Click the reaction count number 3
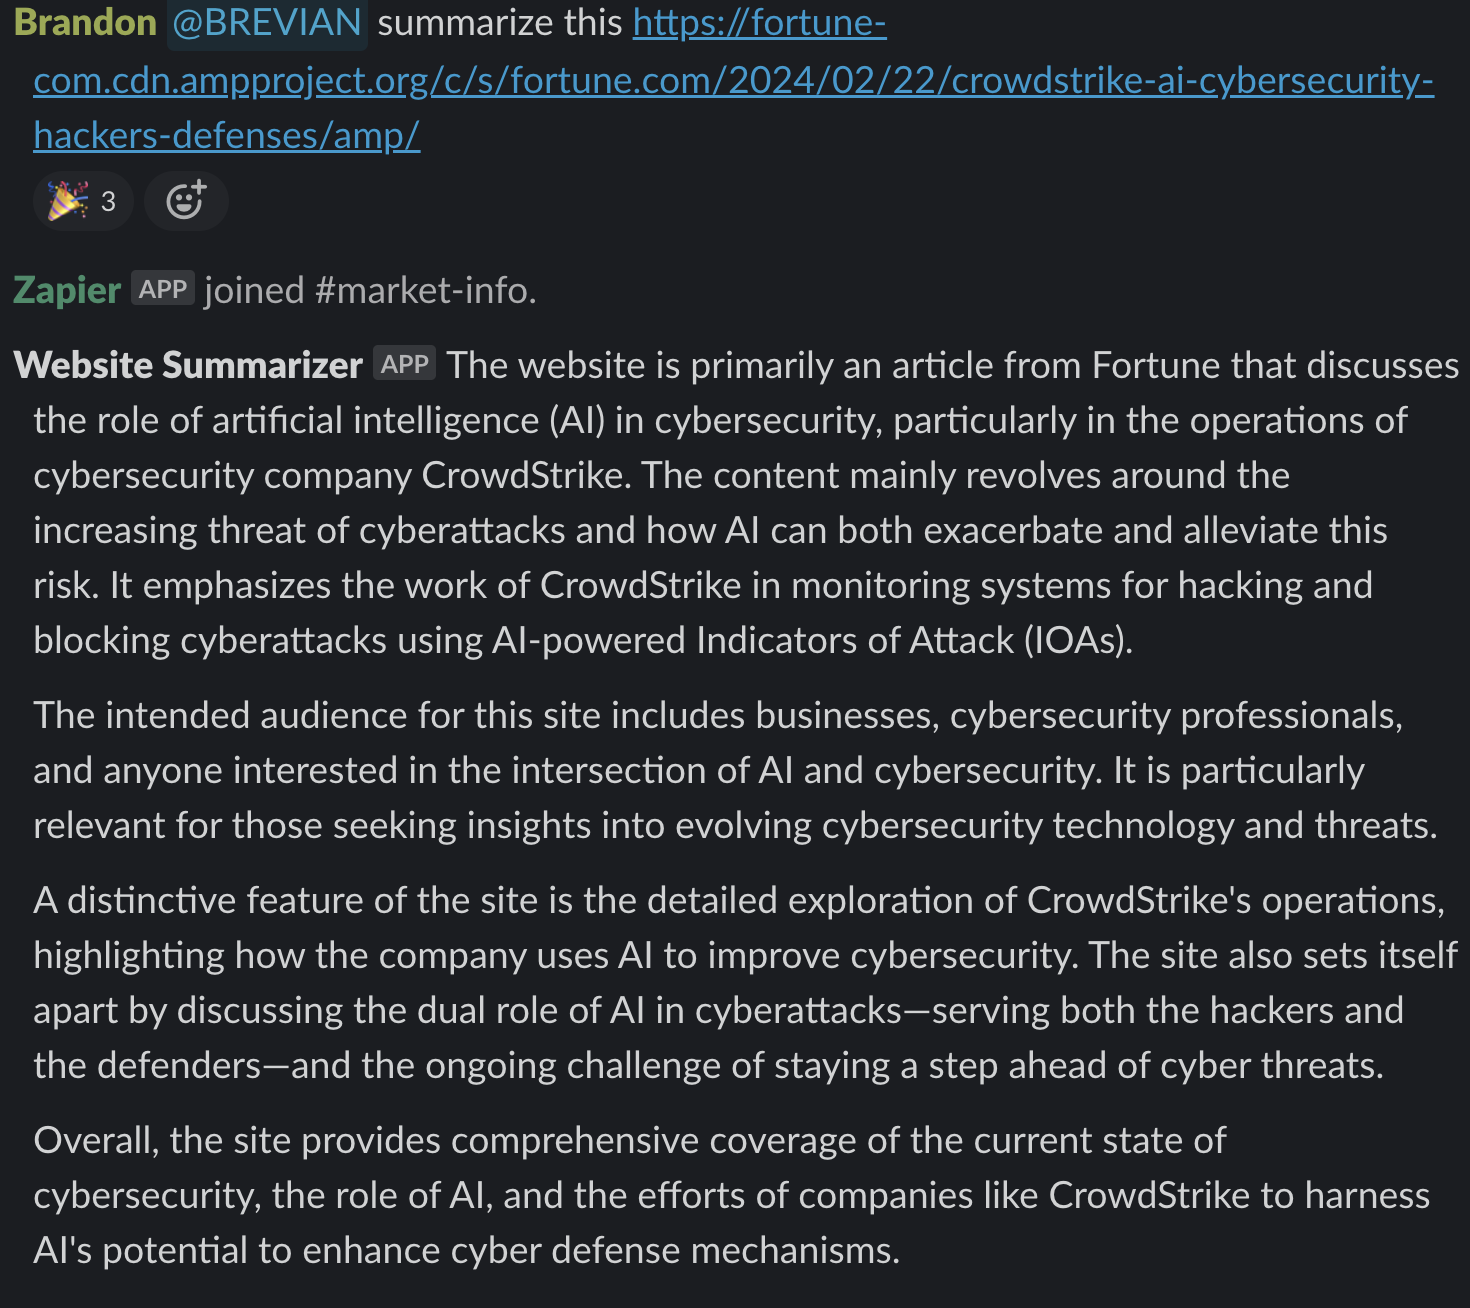1470x1308 pixels. (108, 201)
